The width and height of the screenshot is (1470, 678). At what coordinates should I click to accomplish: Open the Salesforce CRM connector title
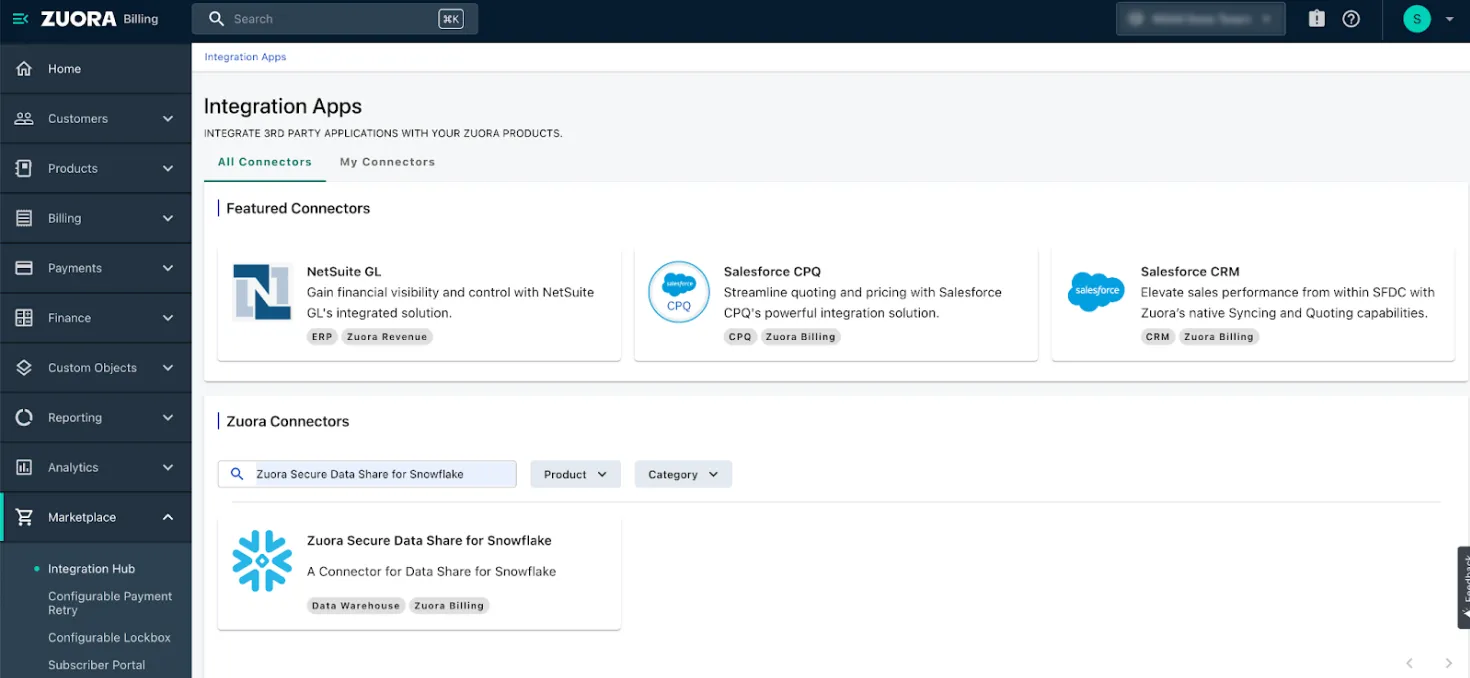(1190, 272)
